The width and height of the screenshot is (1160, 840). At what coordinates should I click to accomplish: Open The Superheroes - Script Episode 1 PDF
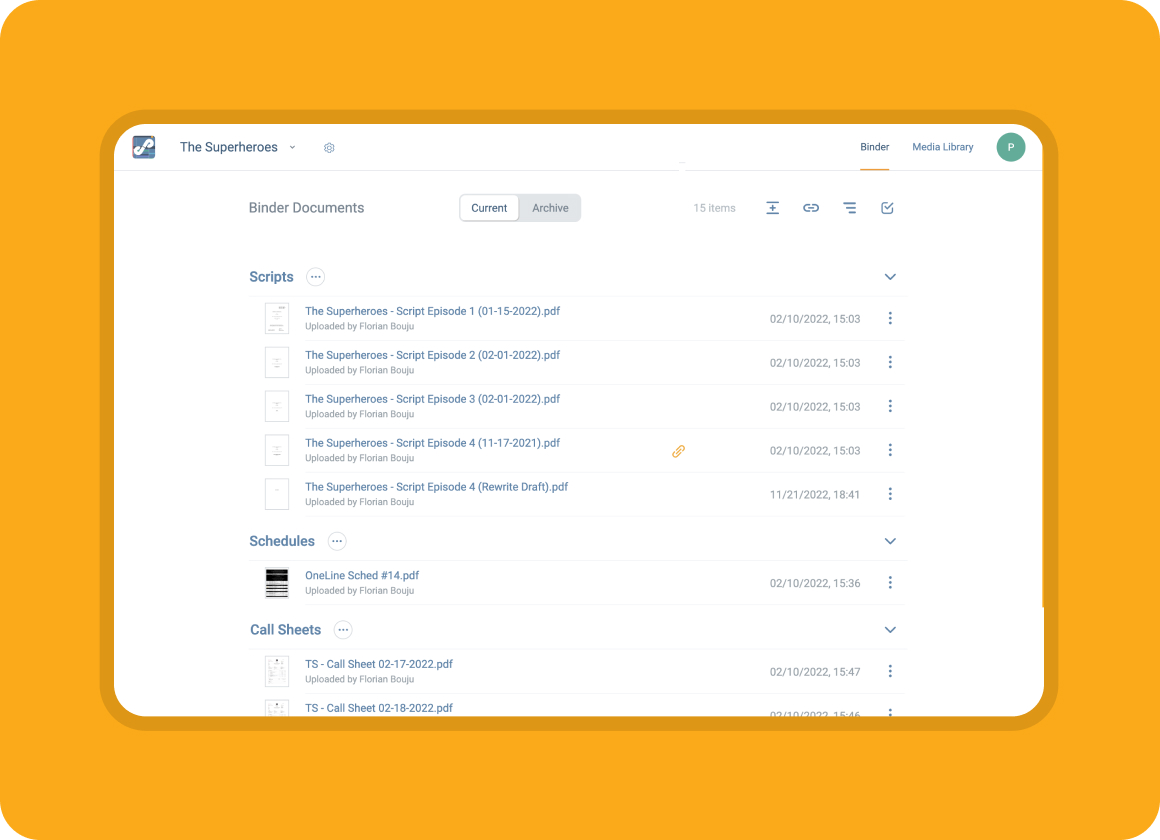tap(432, 311)
